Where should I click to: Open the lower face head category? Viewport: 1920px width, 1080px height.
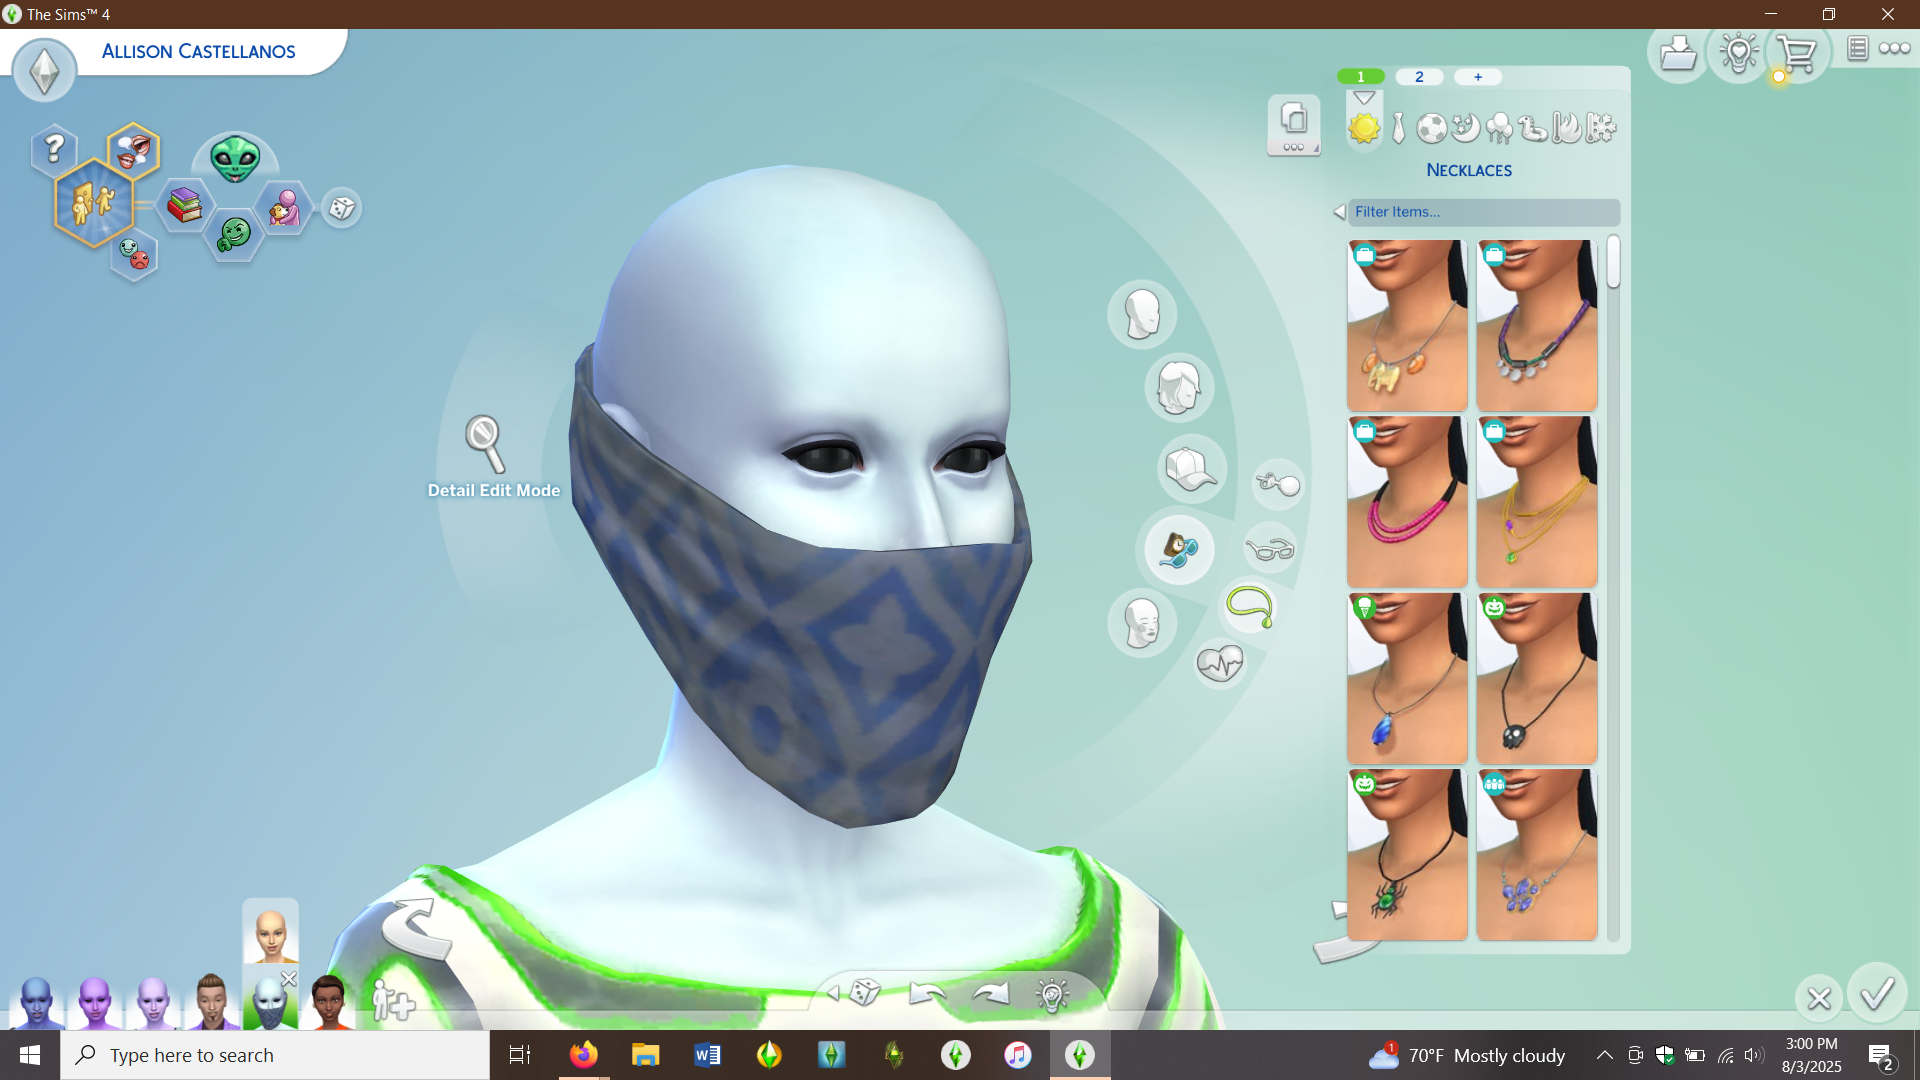[1142, 623]
